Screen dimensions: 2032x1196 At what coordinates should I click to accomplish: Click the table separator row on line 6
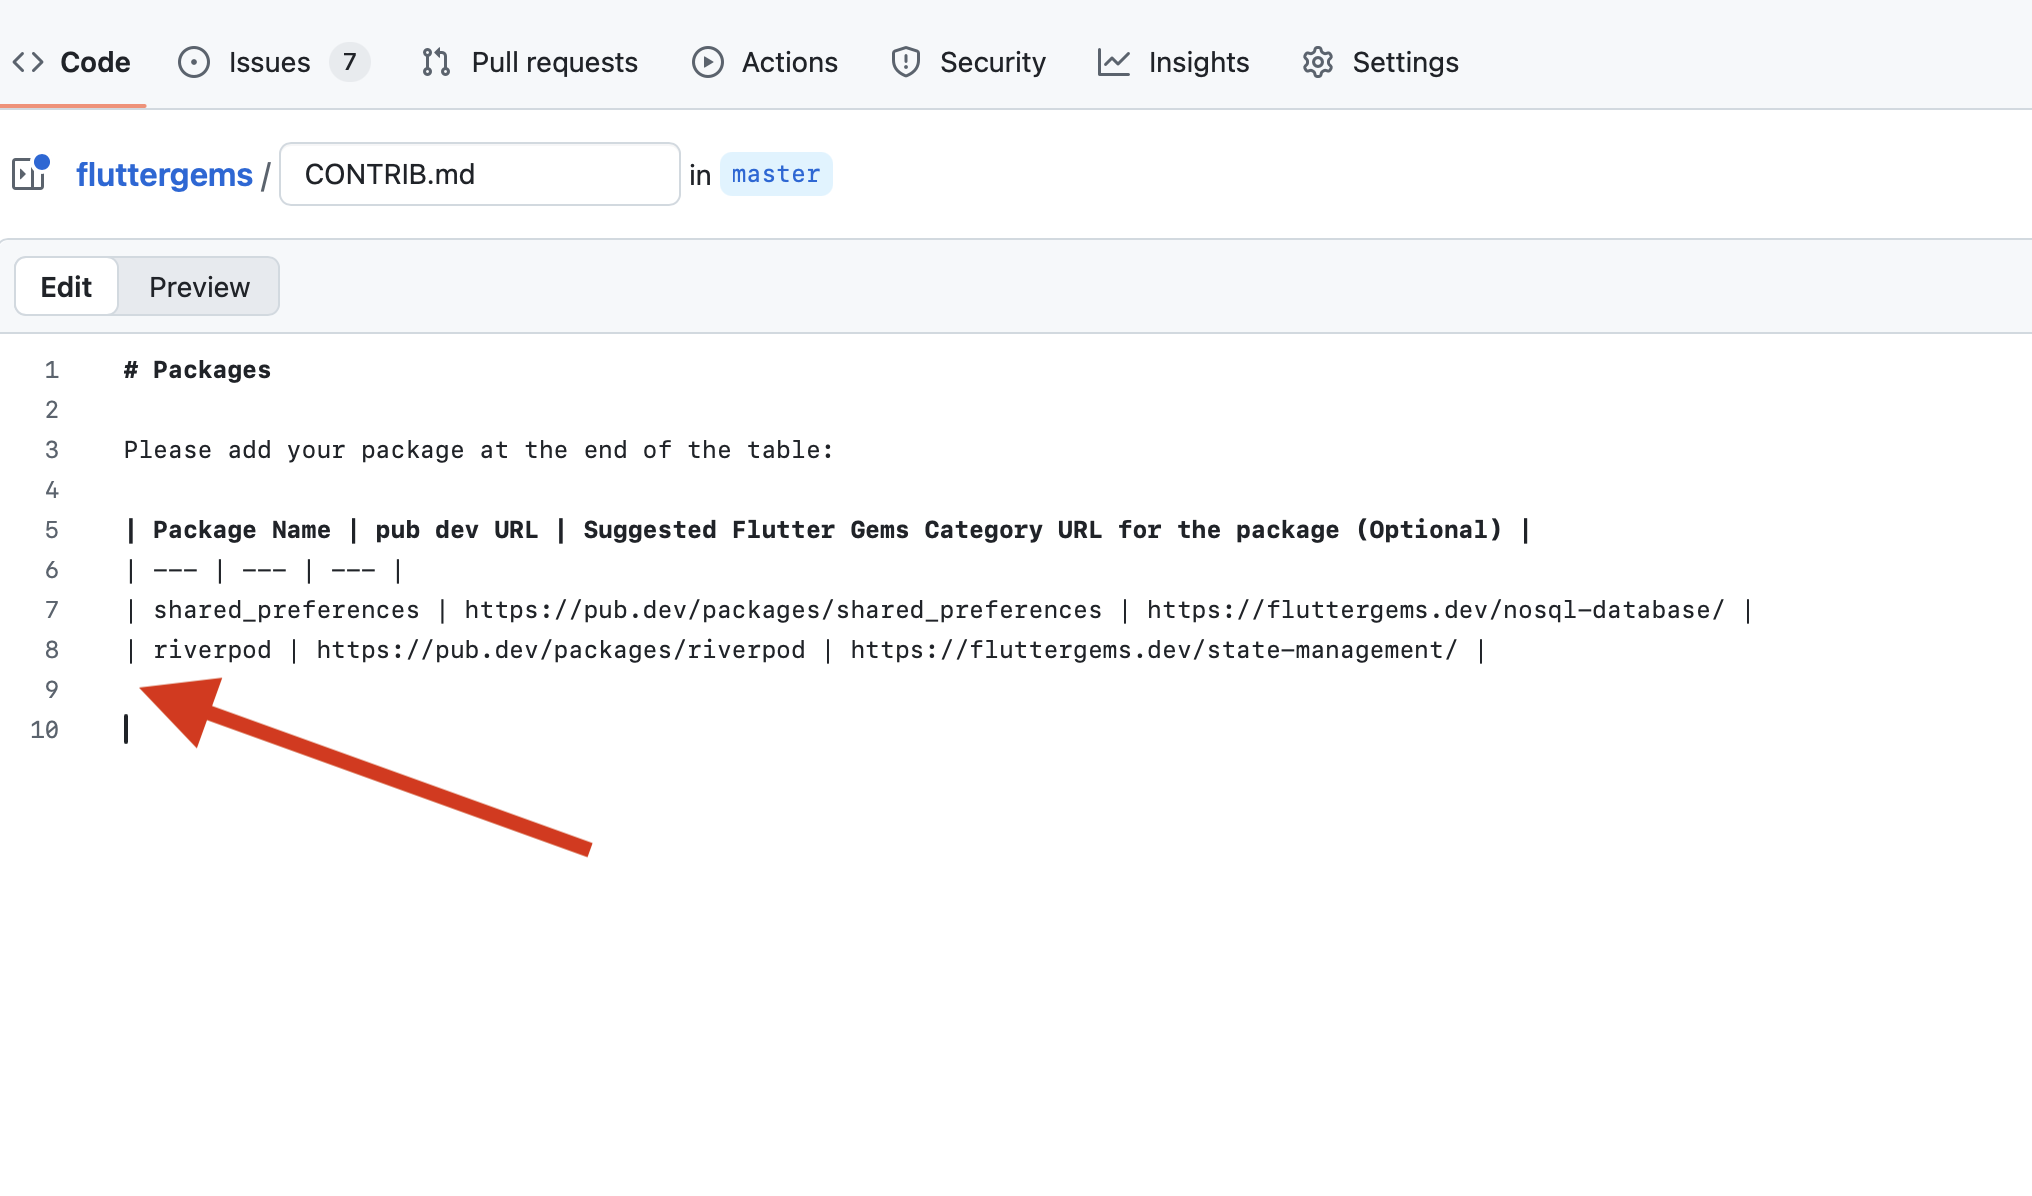tap(264, 570)
